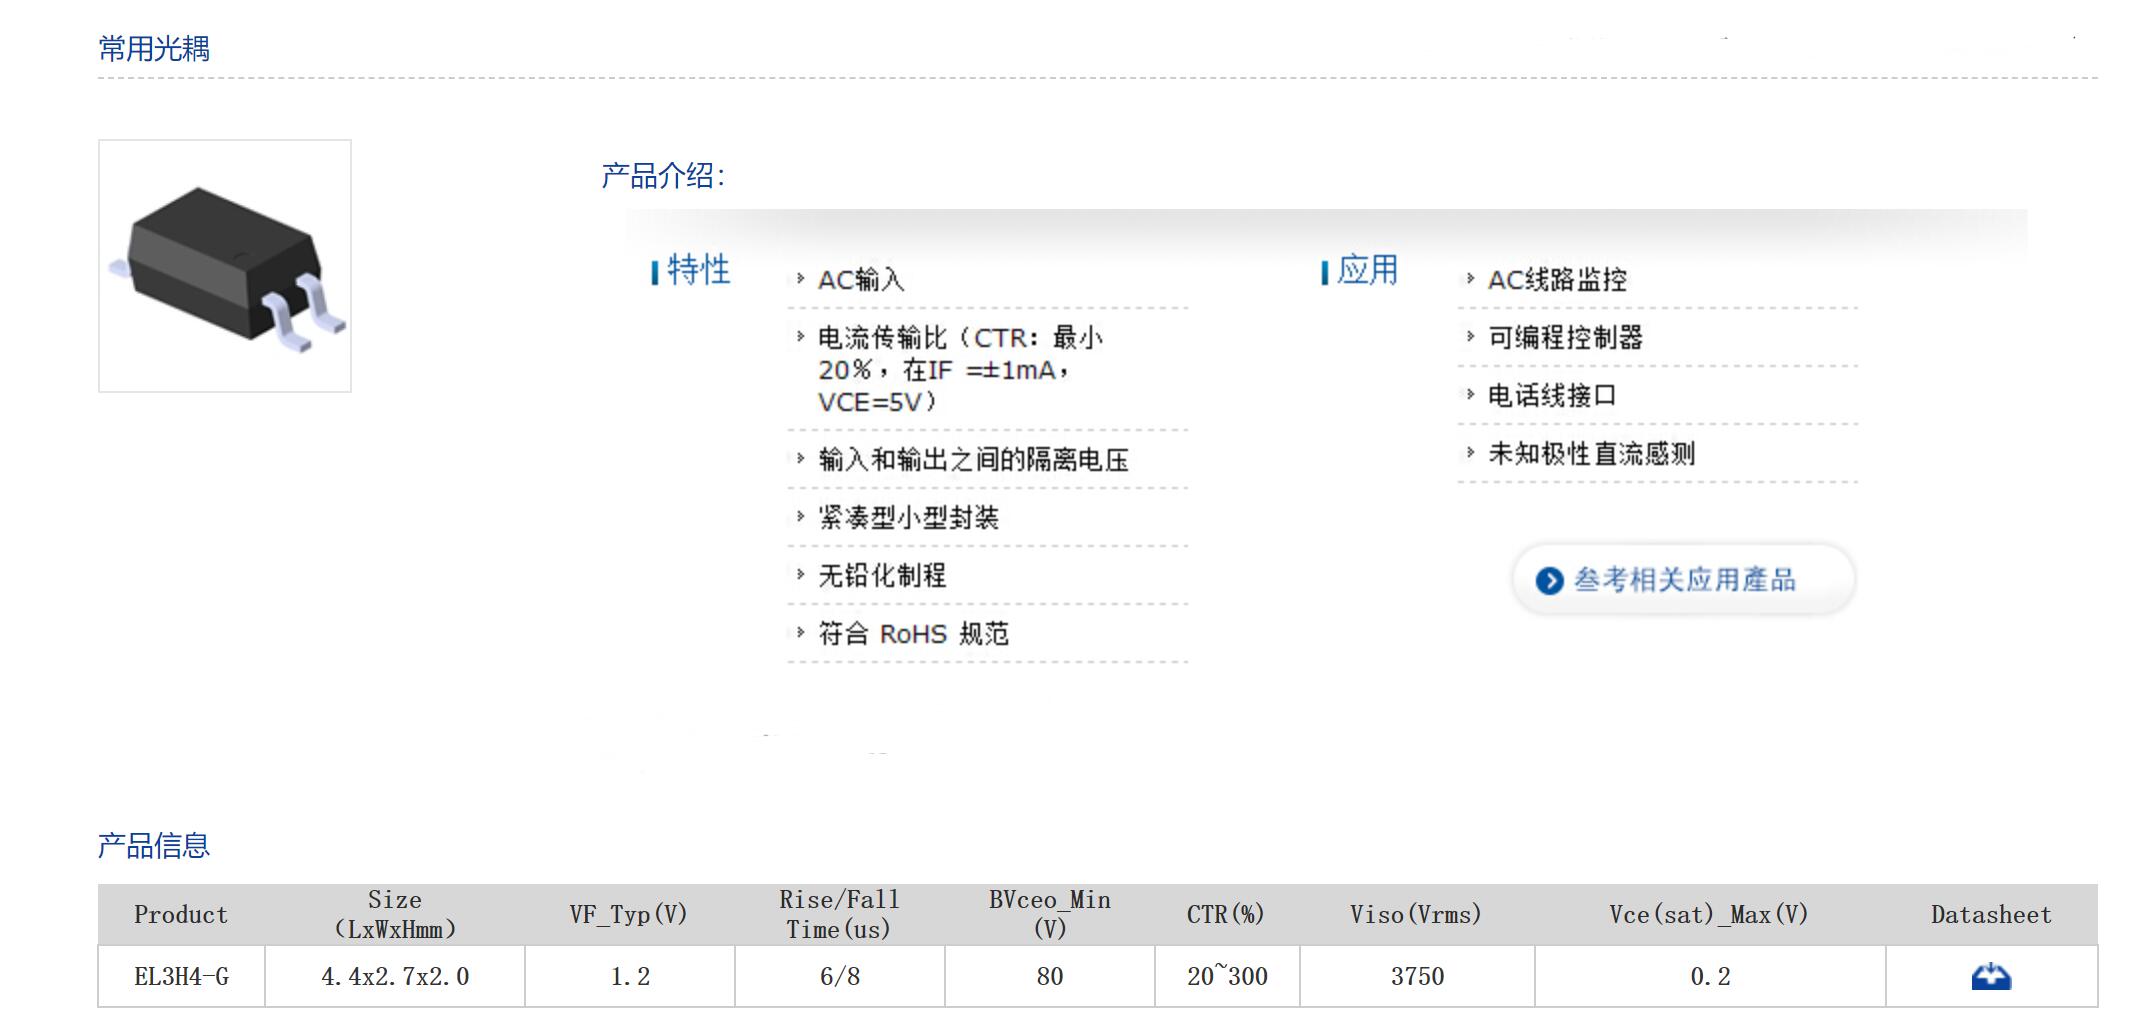Select 输入和输出之间的隔离电压 feature item
This screenshot has height=1022, width=2152.
(x=973, y=460)
